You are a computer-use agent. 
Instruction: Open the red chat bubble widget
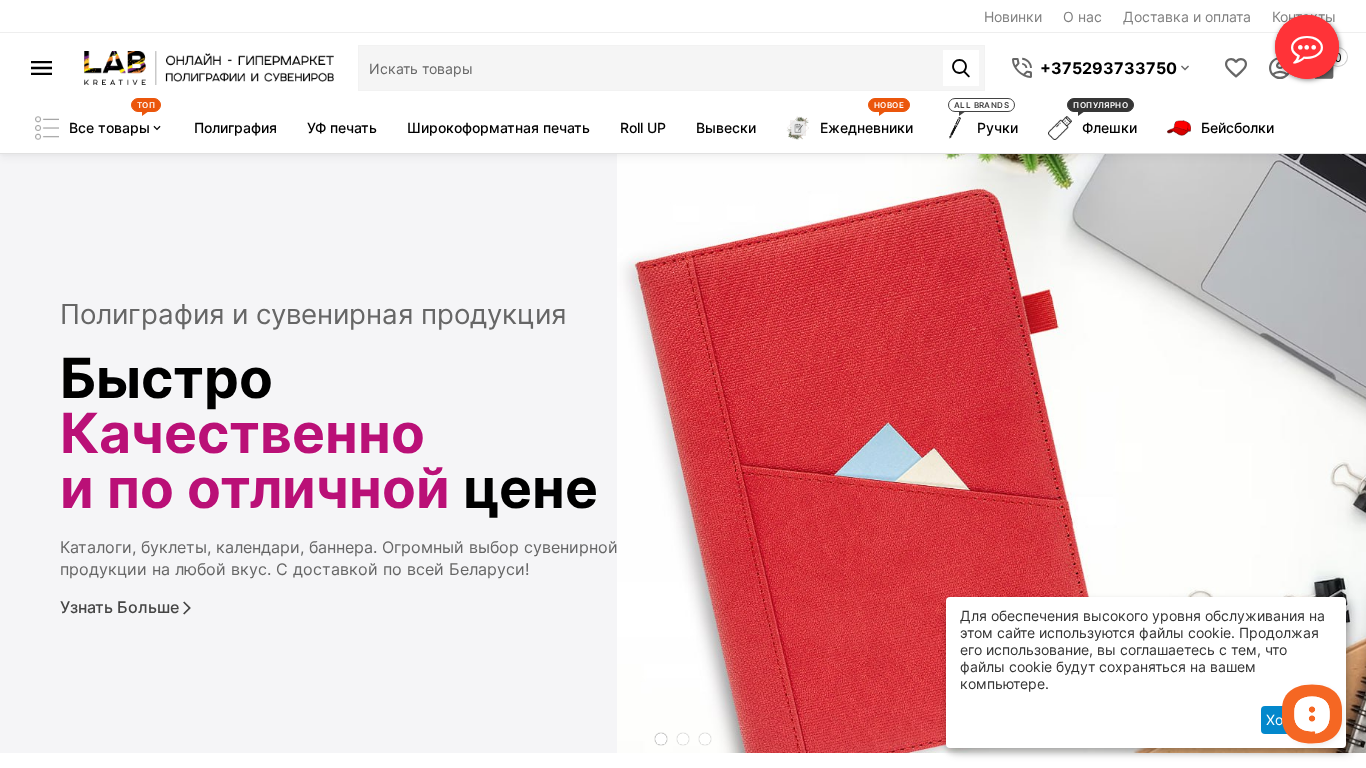pyautogui.click(x=1306, y=47)
